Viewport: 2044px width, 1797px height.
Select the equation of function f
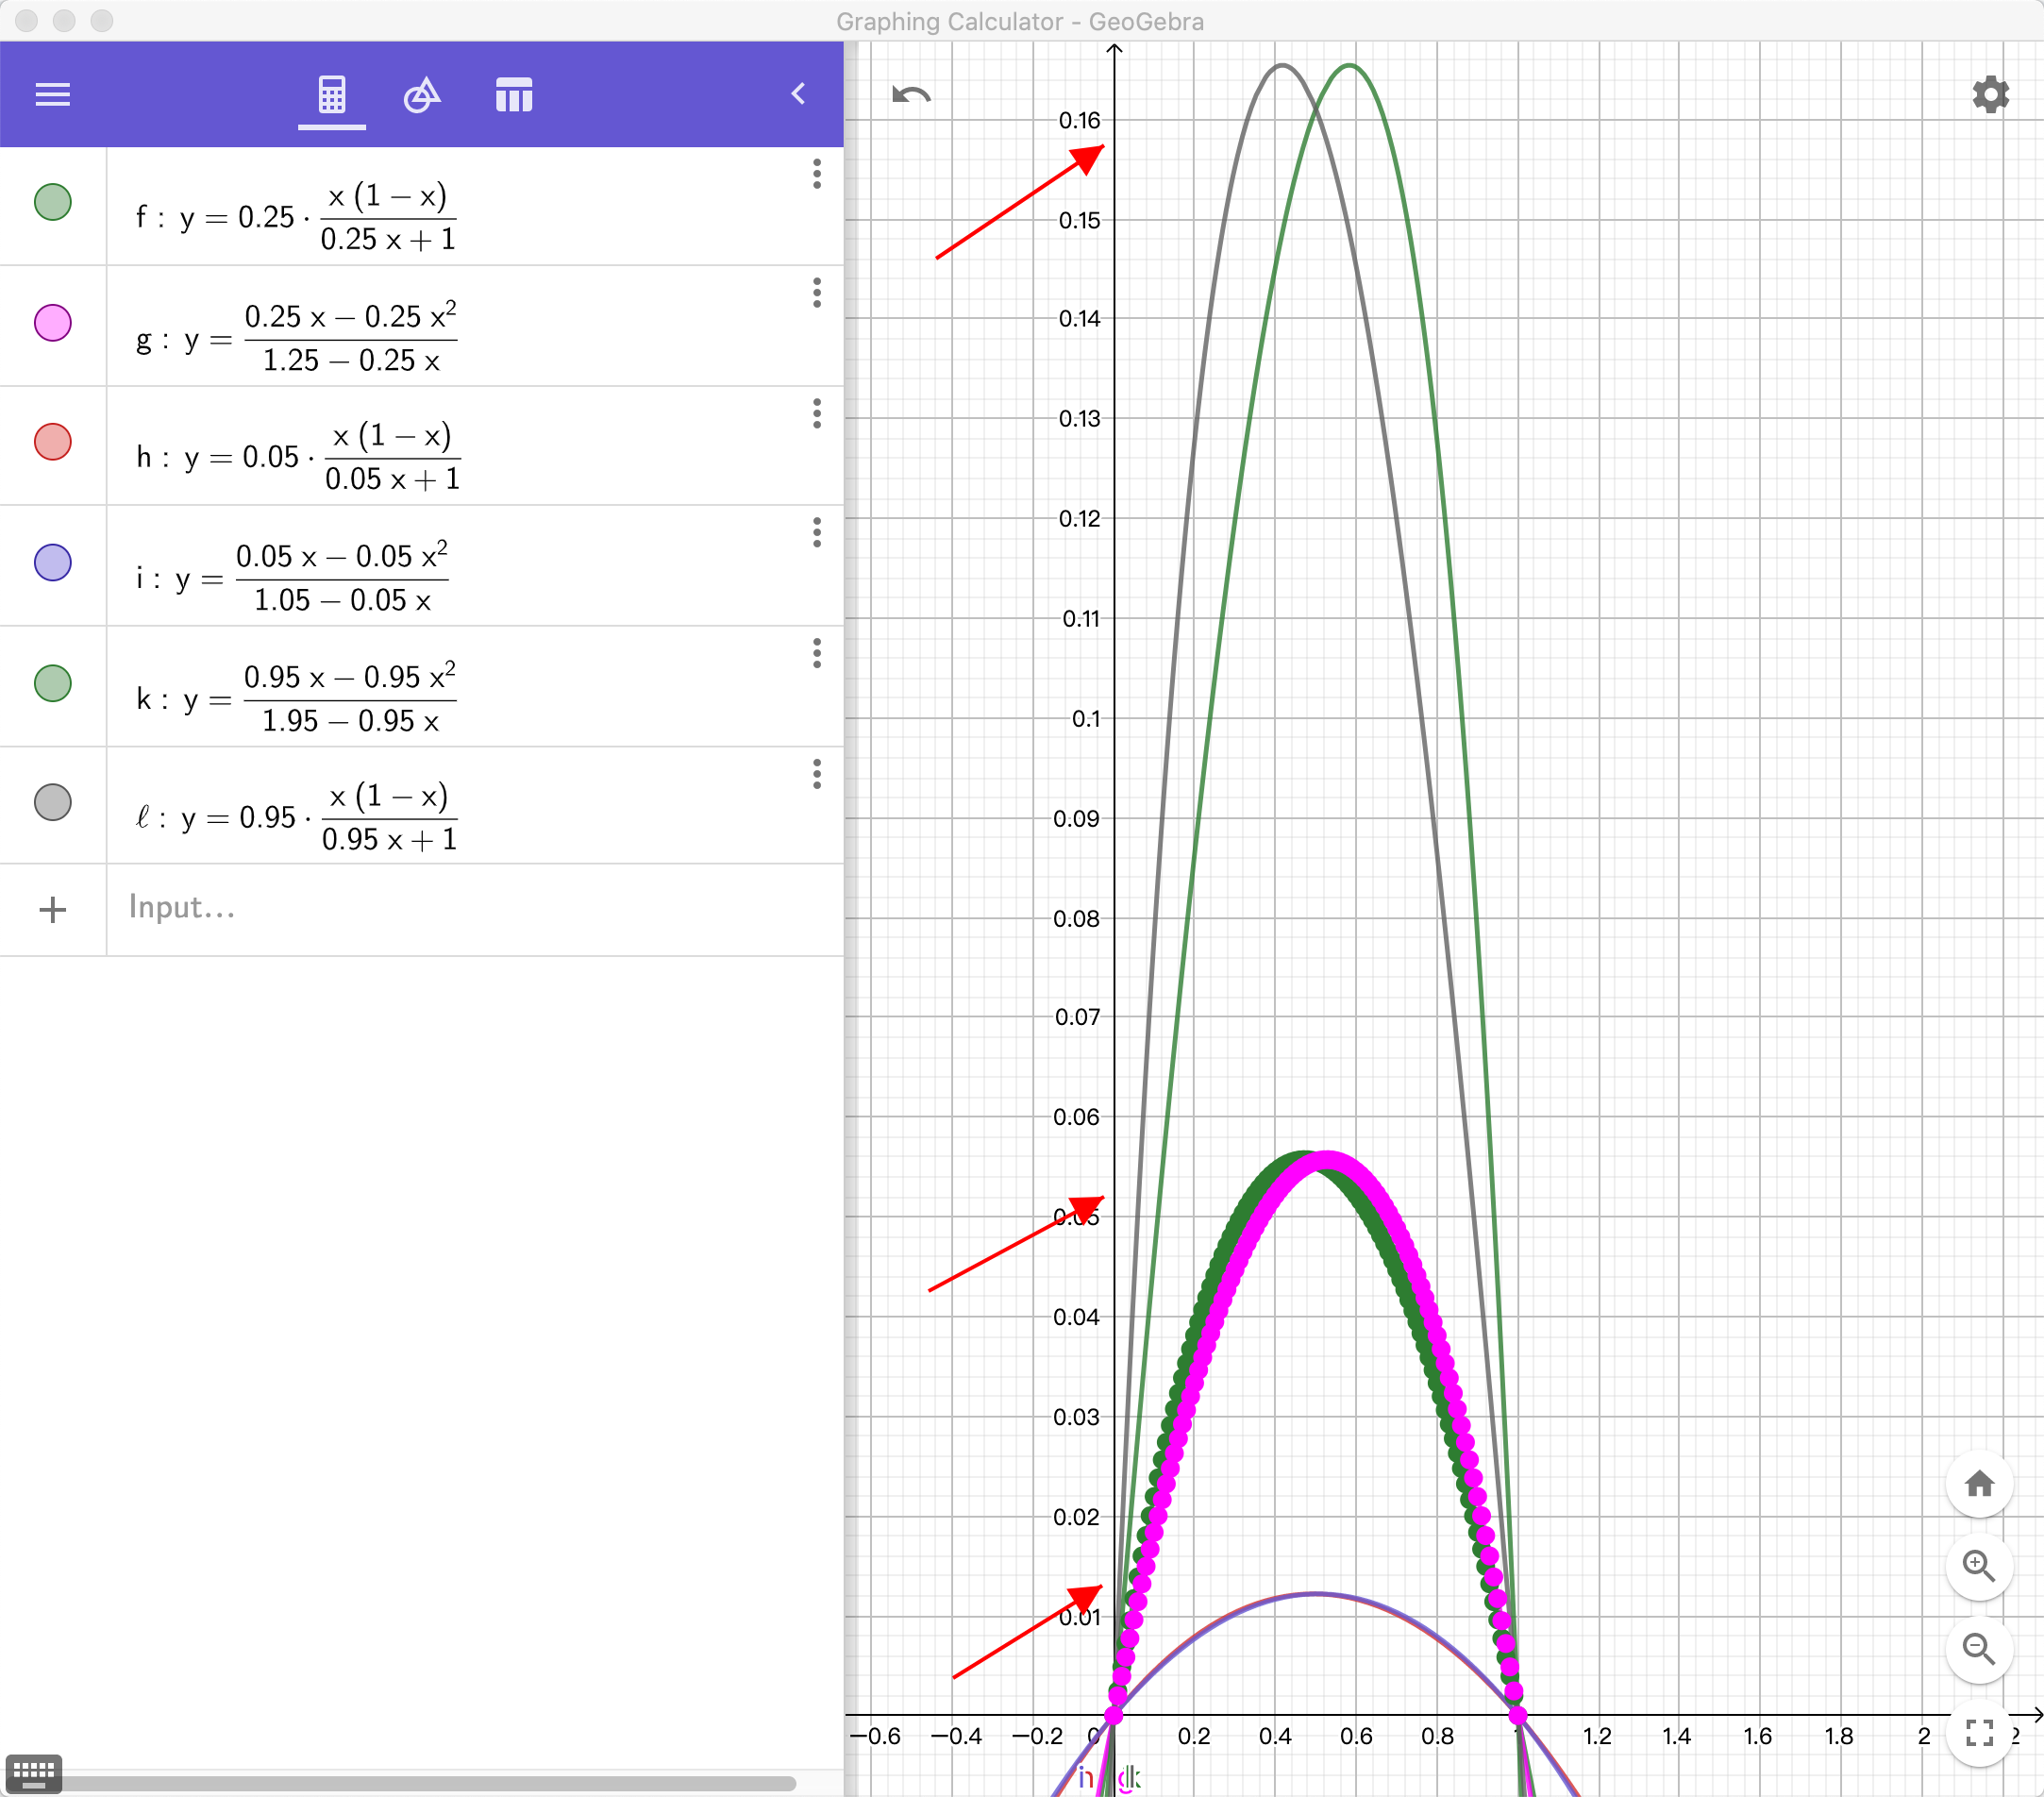click(297, 217)
